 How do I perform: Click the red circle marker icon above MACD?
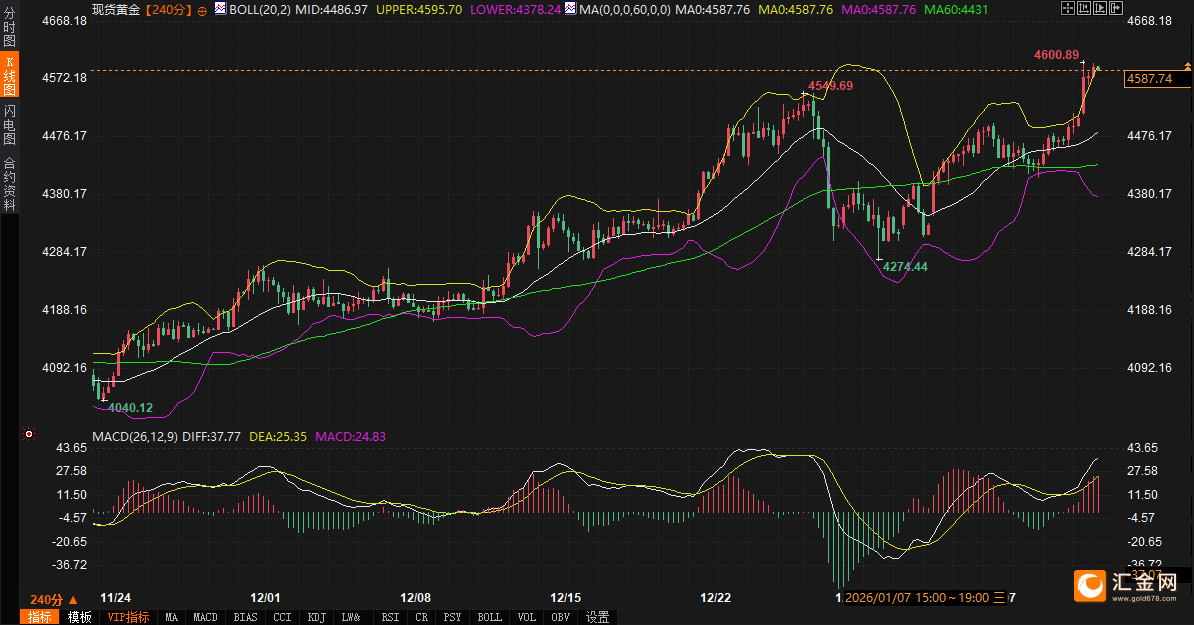coord(29,434)
